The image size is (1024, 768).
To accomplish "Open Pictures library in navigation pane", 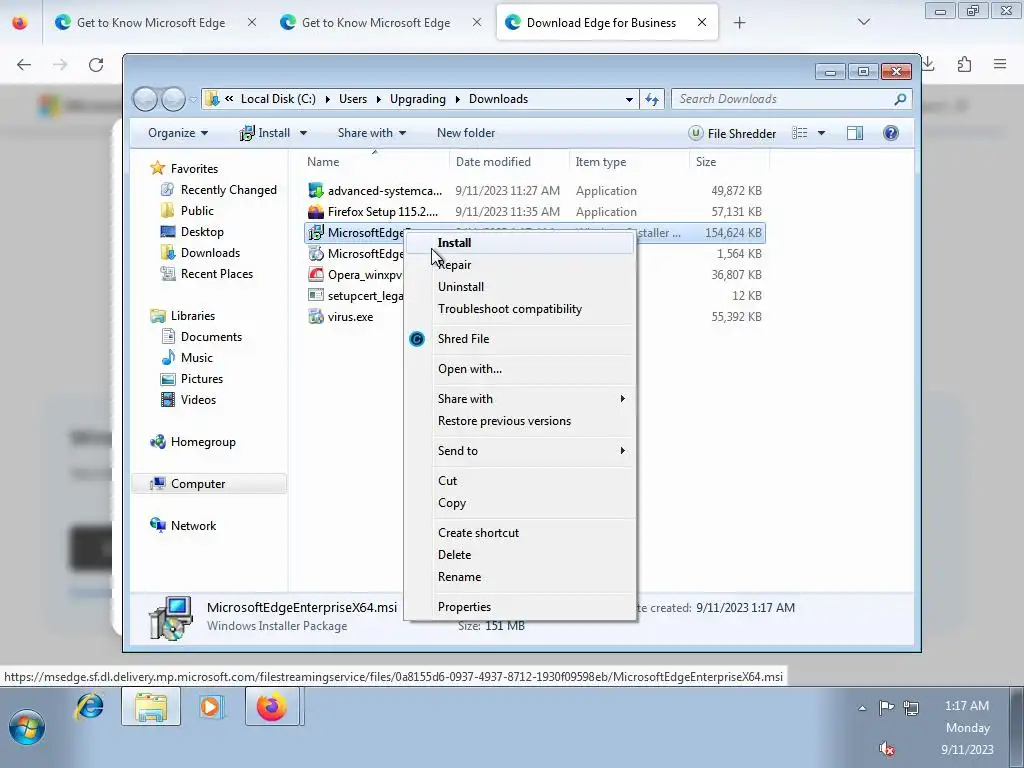I will [x=202, y=379].
